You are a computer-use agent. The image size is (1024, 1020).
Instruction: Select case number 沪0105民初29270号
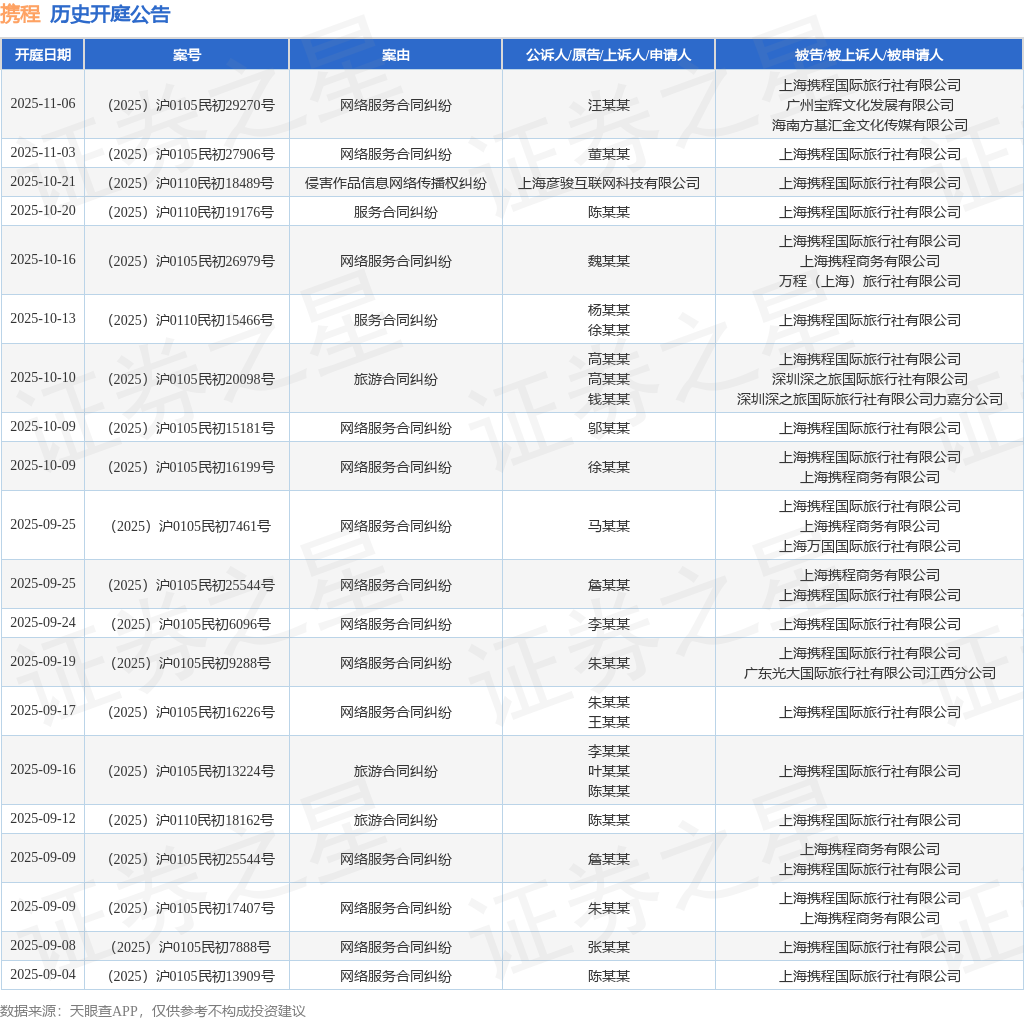coord(191,105)
